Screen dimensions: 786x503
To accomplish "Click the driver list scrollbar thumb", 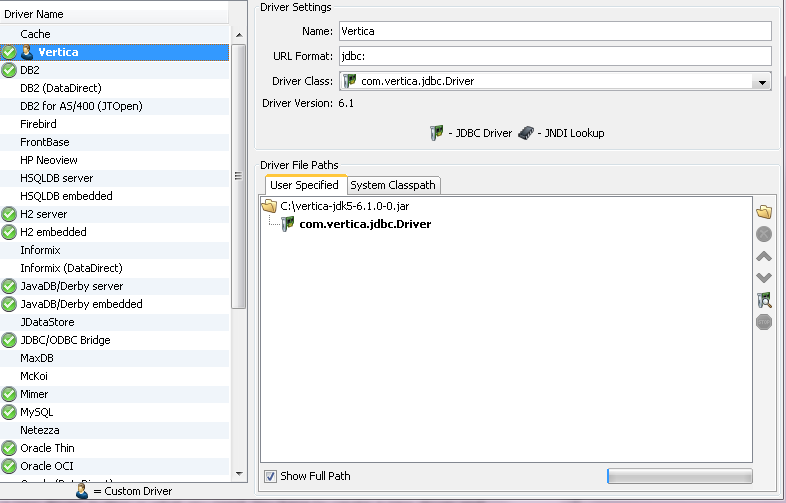I will click(239, 177).
